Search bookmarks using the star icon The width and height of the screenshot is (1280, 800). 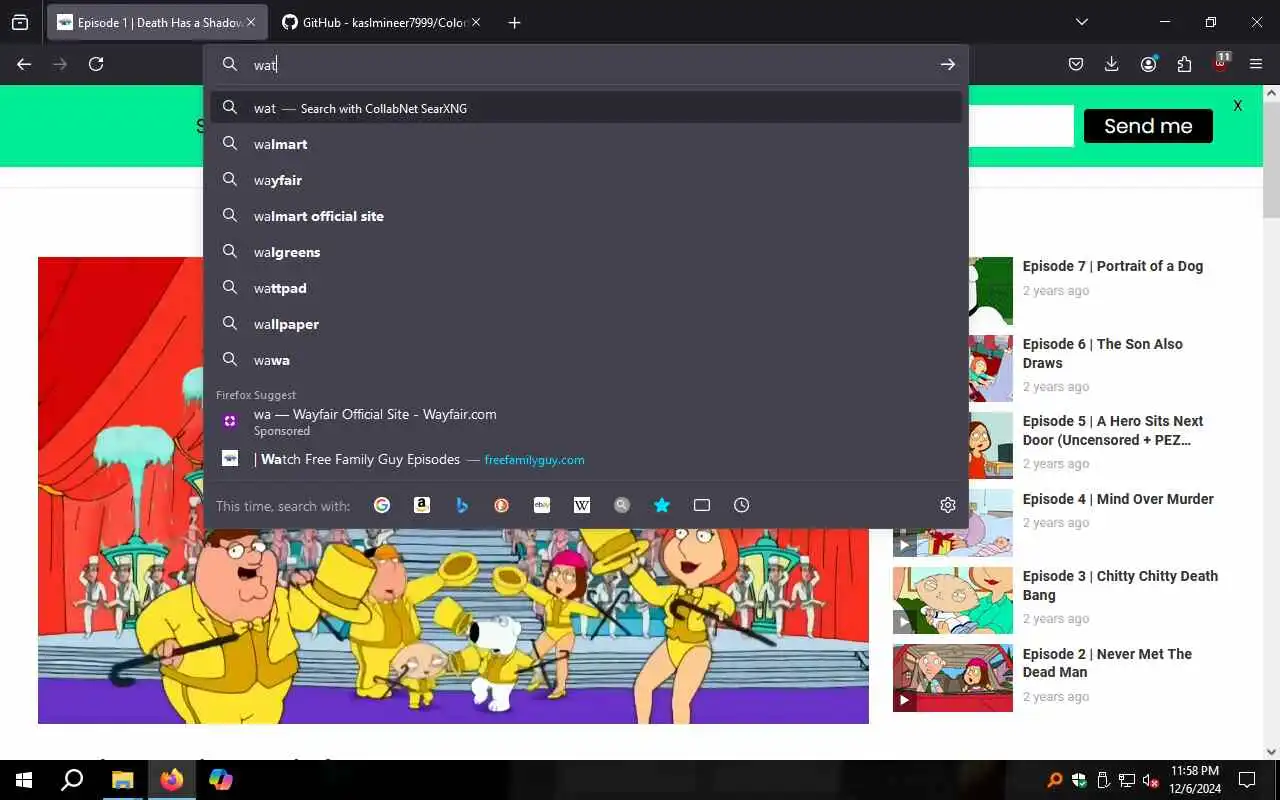click(662, 505)
